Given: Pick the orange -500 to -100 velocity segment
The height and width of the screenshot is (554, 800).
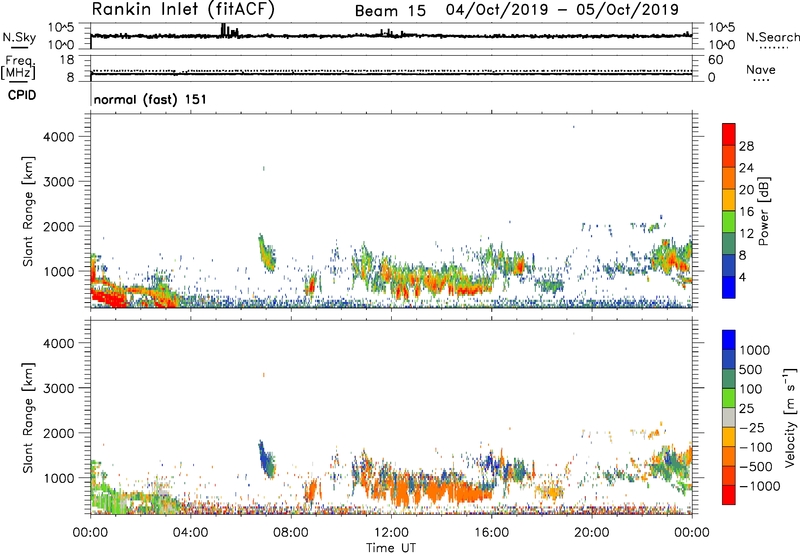Looking at the screenshot, I should [729, 456].
